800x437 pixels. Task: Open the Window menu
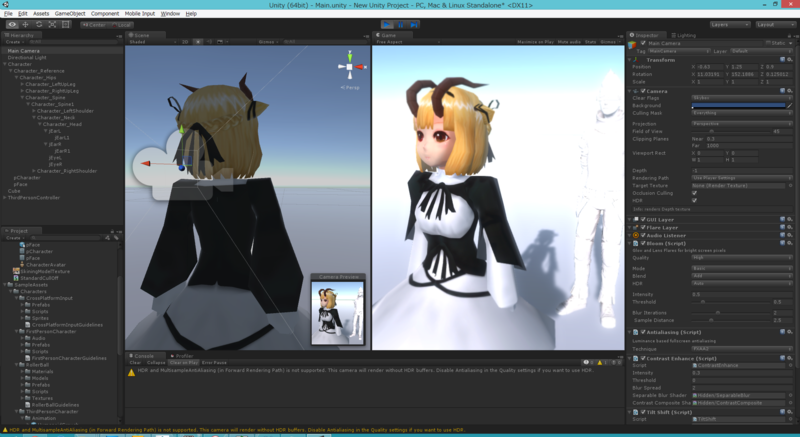(x=170, y=14)
